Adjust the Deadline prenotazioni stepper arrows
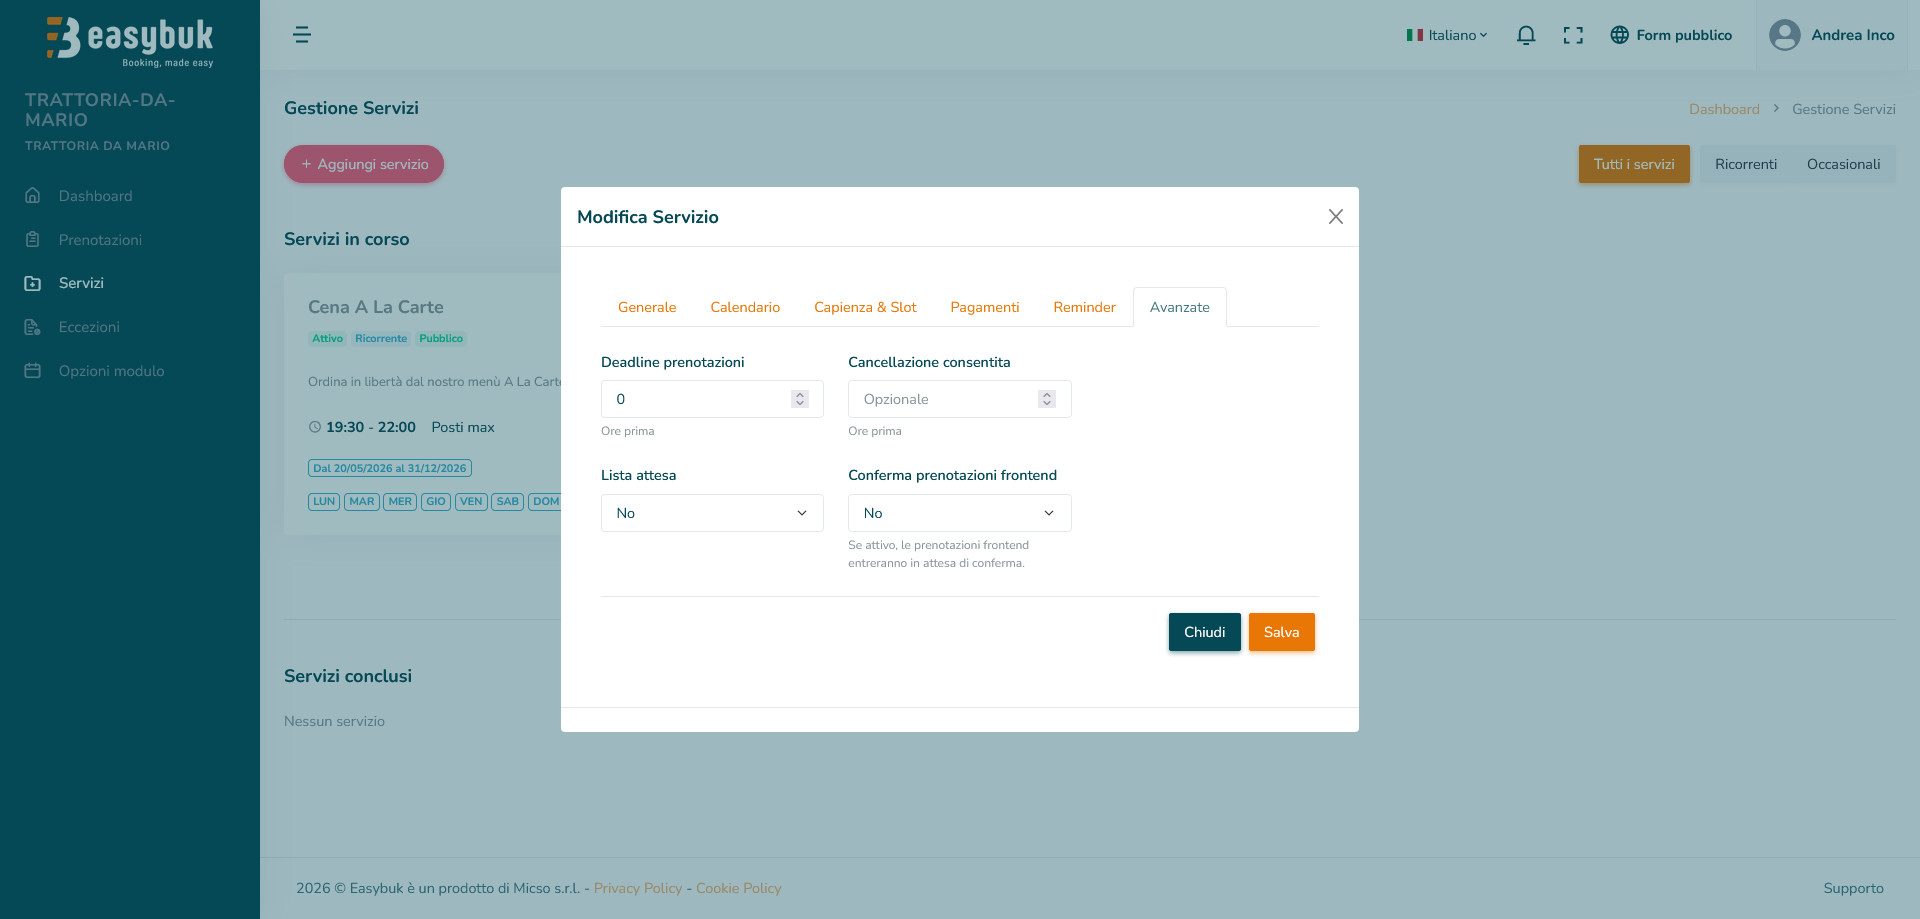This screenshot has width=1920, height=919. [x=800, y=399]
